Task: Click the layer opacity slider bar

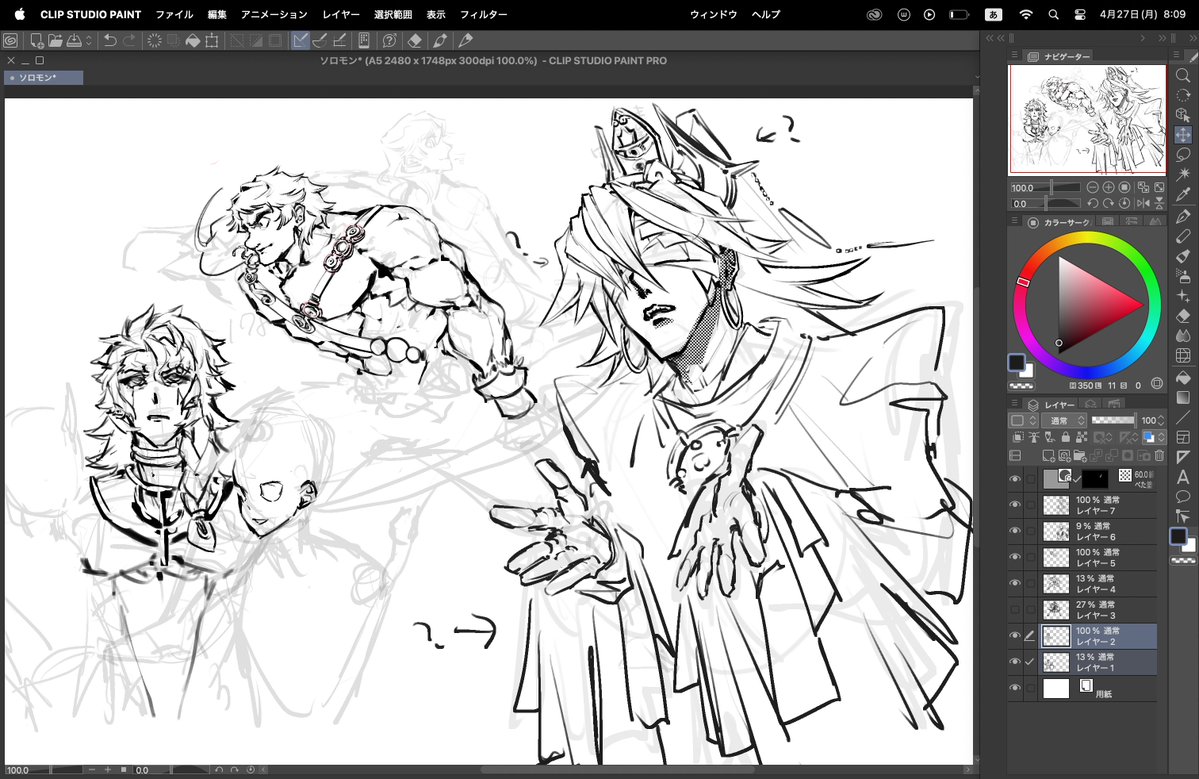Action: click(1113, 420)
